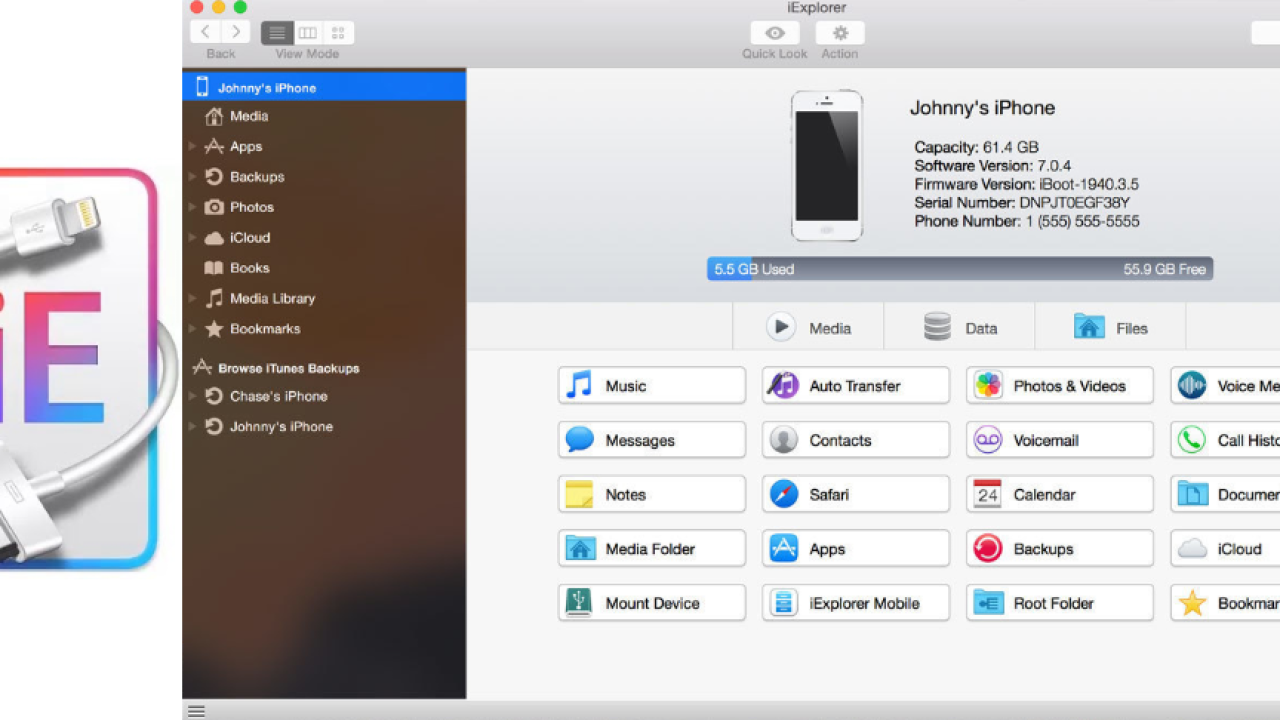Click the Quick Look eye icon
Viewport: 1280px width, 720px height.
pos(774,33)
